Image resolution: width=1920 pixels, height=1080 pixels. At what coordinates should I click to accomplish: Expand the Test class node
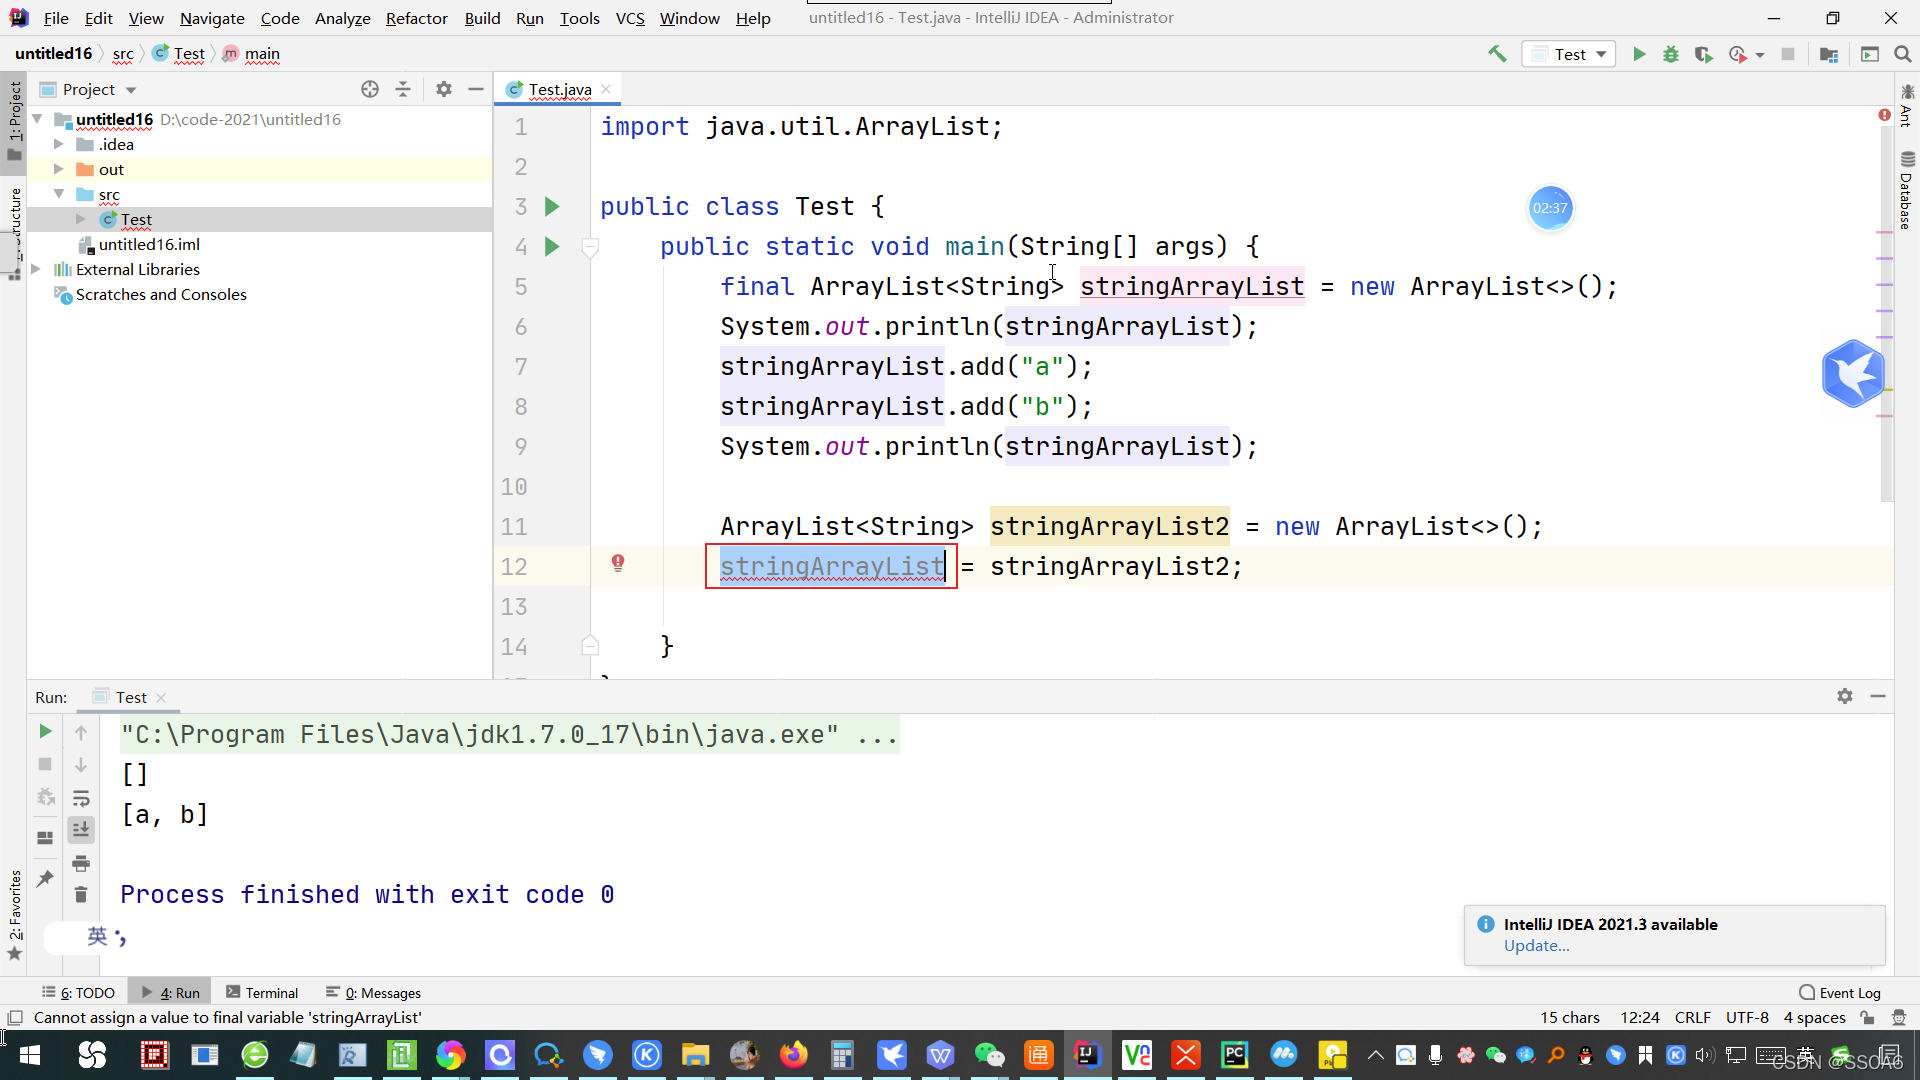(x=81, y=220)
